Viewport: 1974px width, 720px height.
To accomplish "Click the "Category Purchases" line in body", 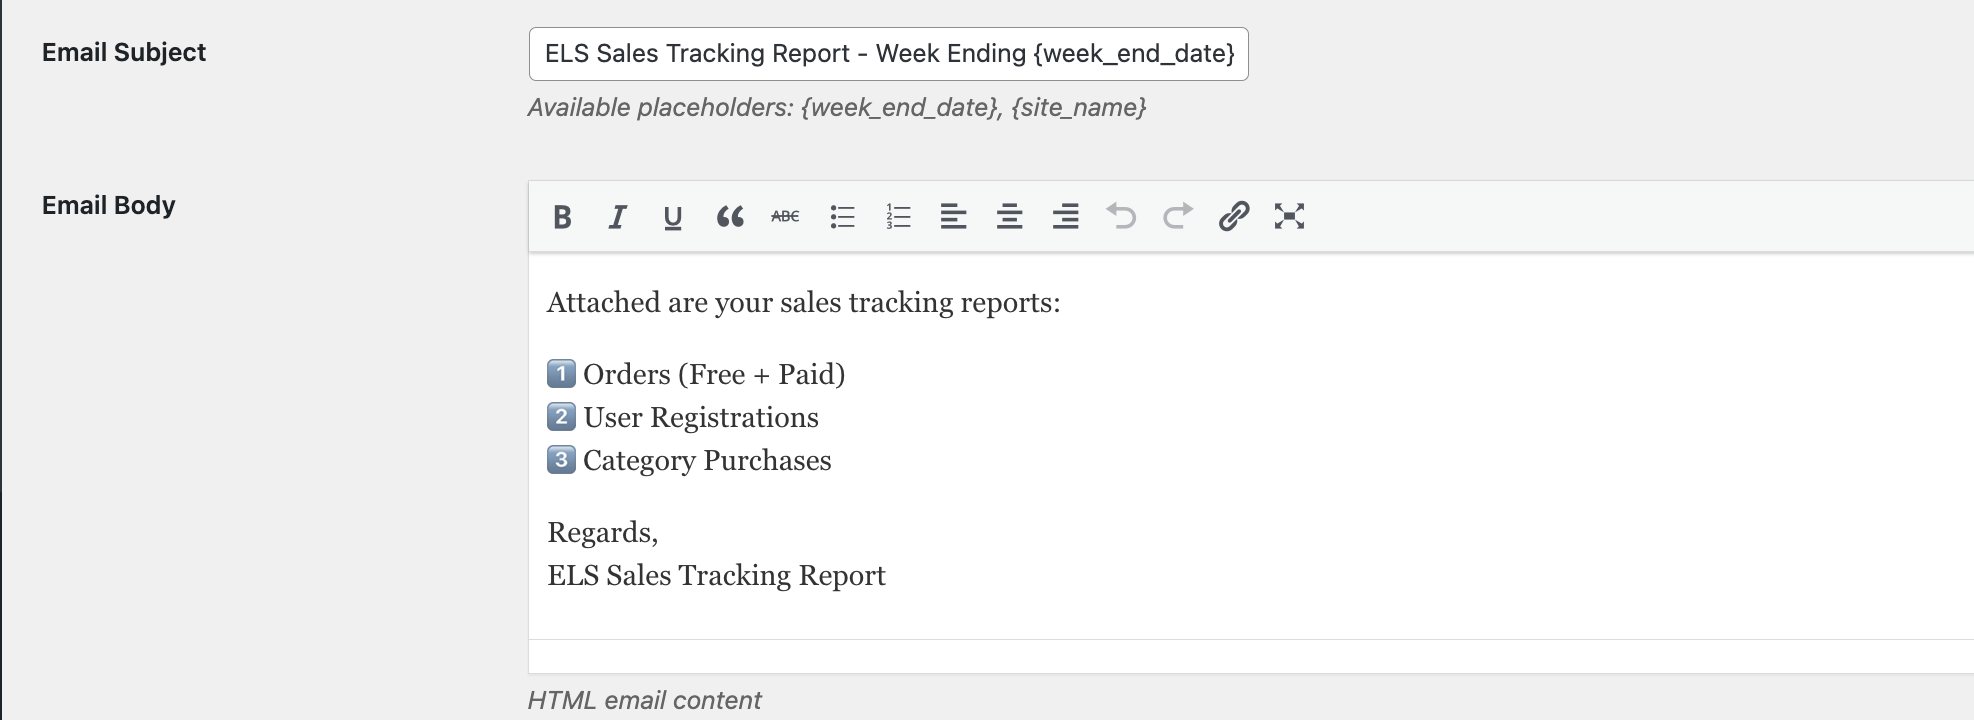I will (x=707, y=461).
